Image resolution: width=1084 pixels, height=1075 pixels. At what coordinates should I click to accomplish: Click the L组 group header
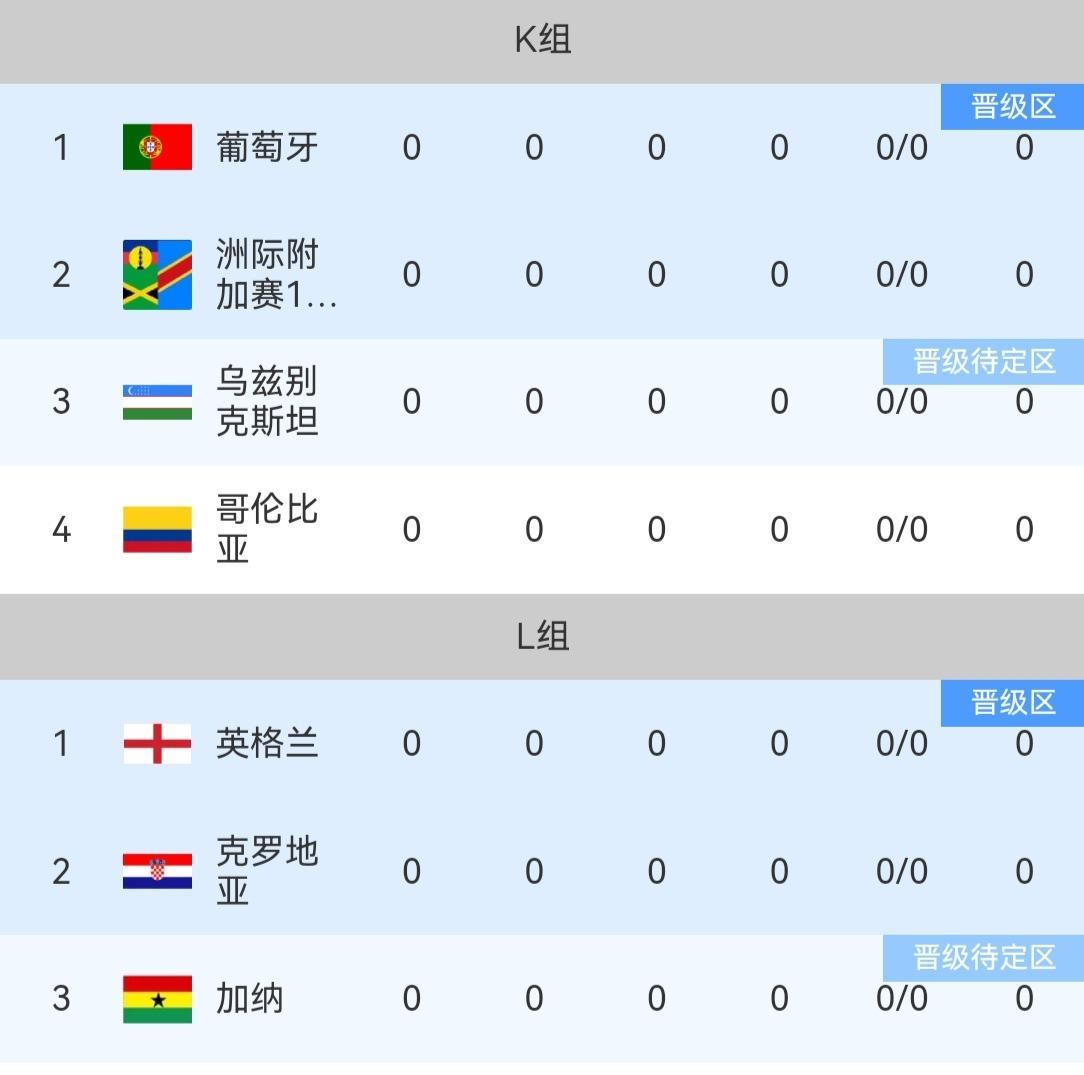(542, 636)
